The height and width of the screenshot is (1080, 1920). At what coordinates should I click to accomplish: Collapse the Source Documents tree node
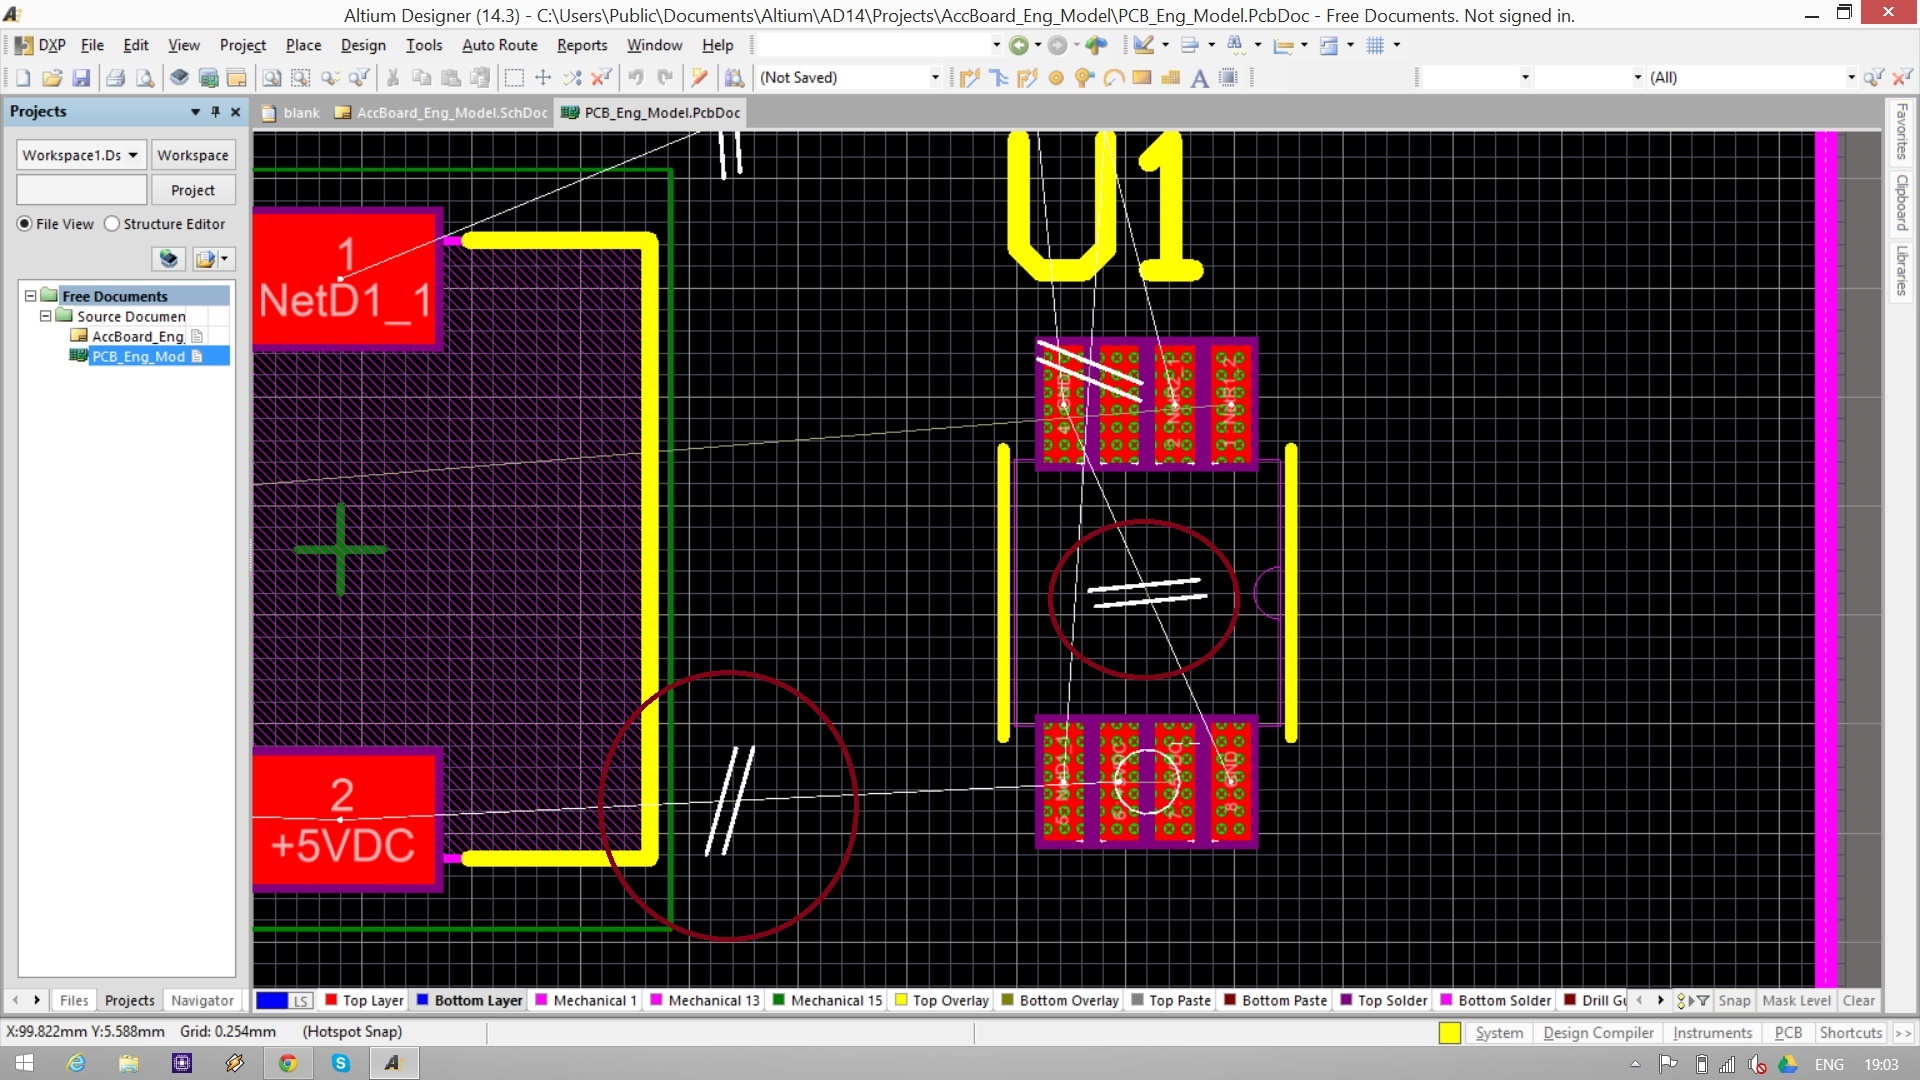[x=45, y=316]
